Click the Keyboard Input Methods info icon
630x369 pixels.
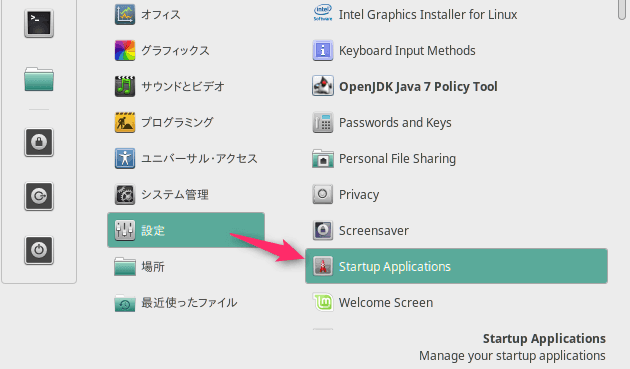(323, 50)
